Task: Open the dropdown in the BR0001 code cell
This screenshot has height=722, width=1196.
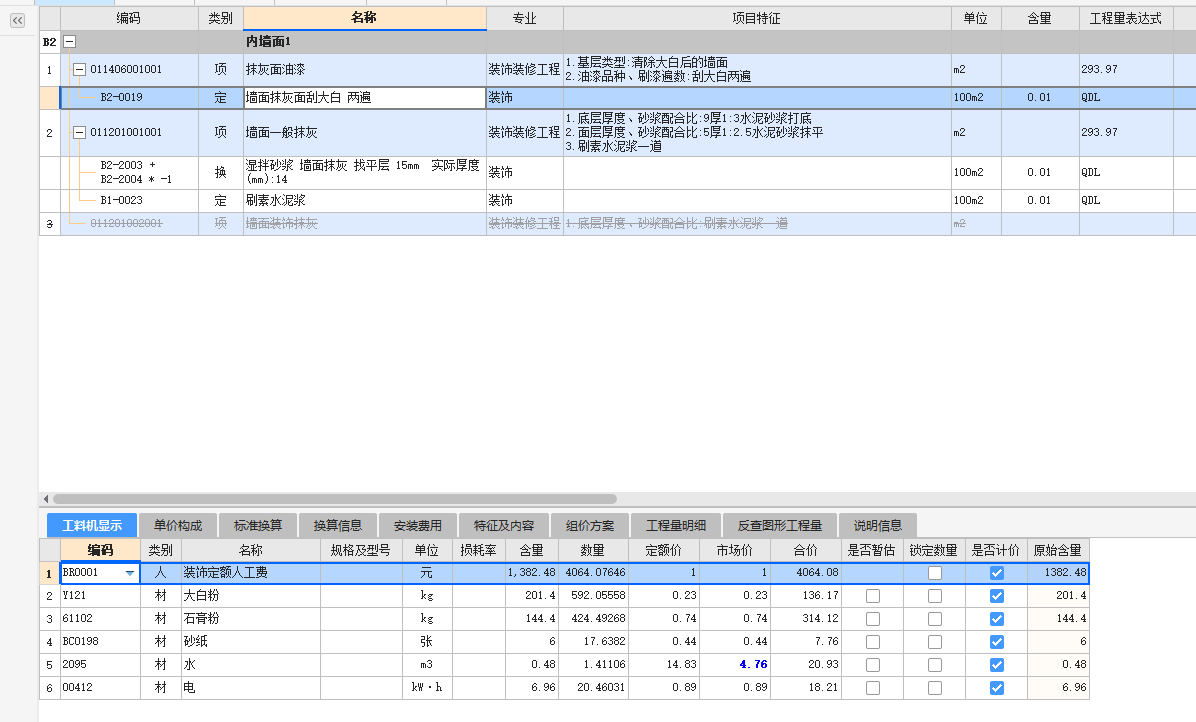Action: point(130,573)
